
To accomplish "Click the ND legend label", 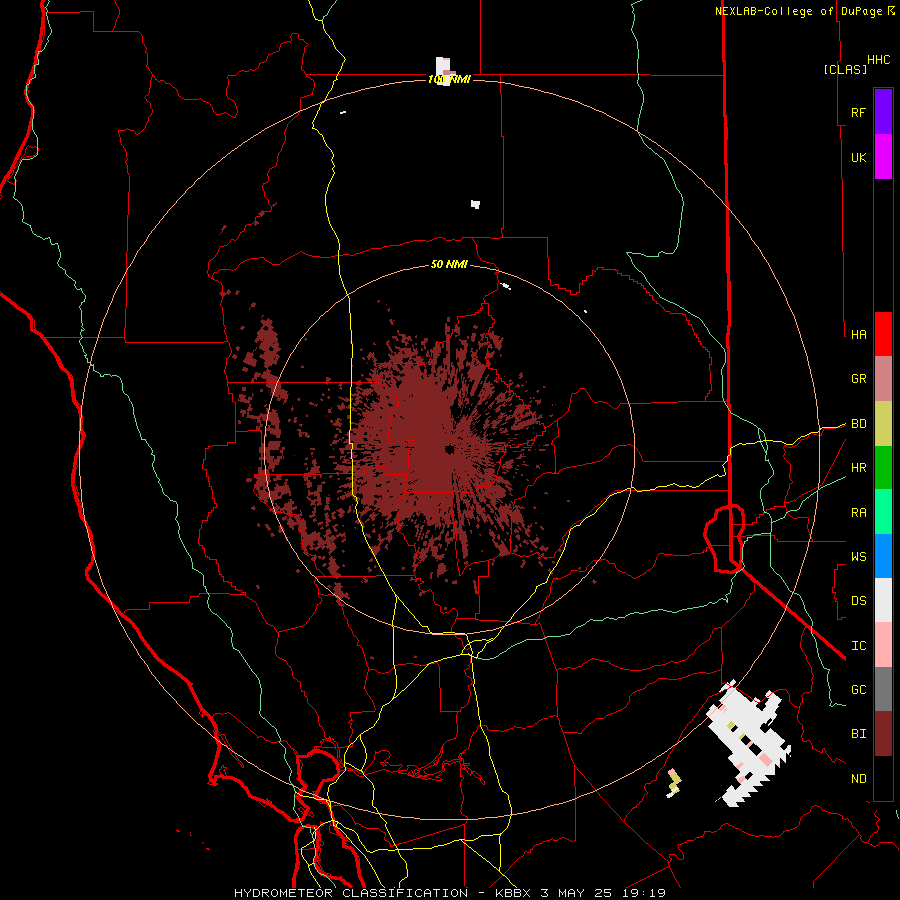I will [x=858, y=778].
